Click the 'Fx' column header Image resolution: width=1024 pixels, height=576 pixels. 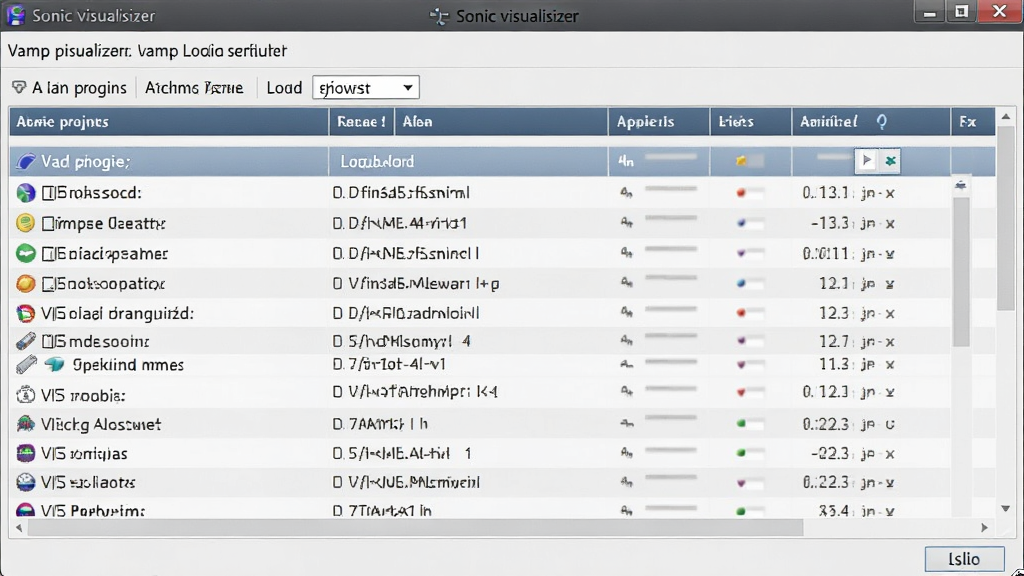pyautogui.click(x=973, y=121)
